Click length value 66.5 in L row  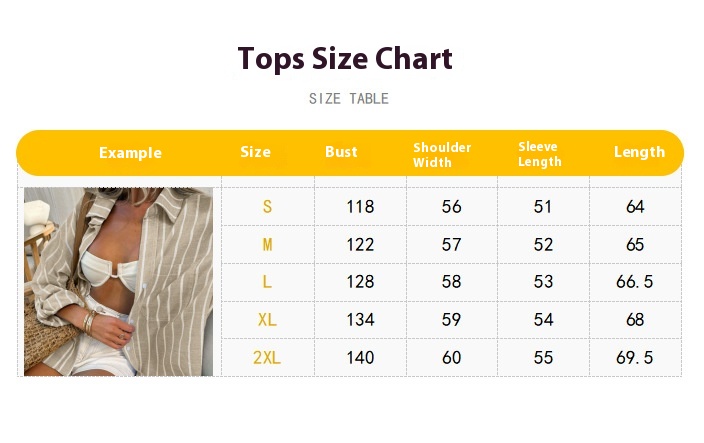[x=634, y=282]
